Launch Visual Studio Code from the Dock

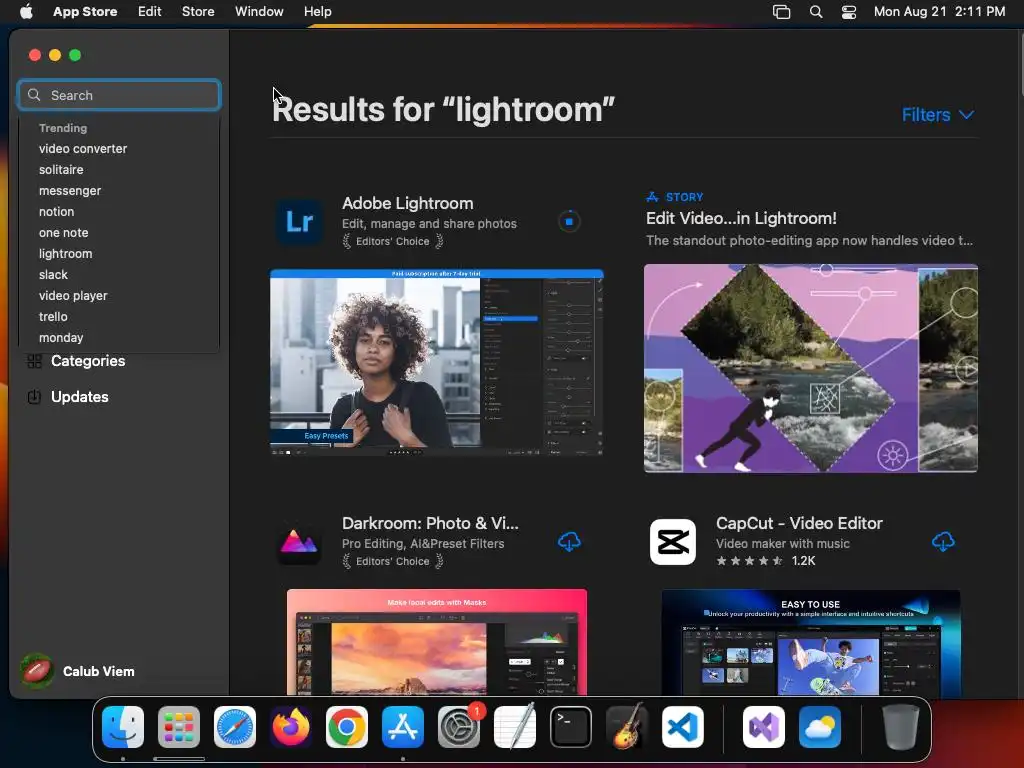coord(682,726)
